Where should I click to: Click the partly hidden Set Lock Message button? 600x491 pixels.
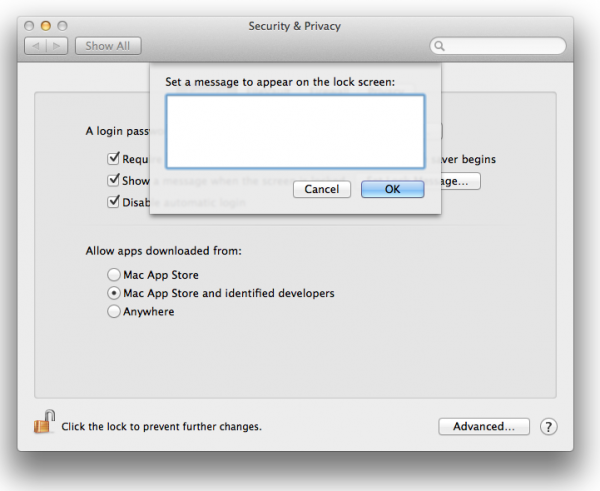[x=460, y=181]
